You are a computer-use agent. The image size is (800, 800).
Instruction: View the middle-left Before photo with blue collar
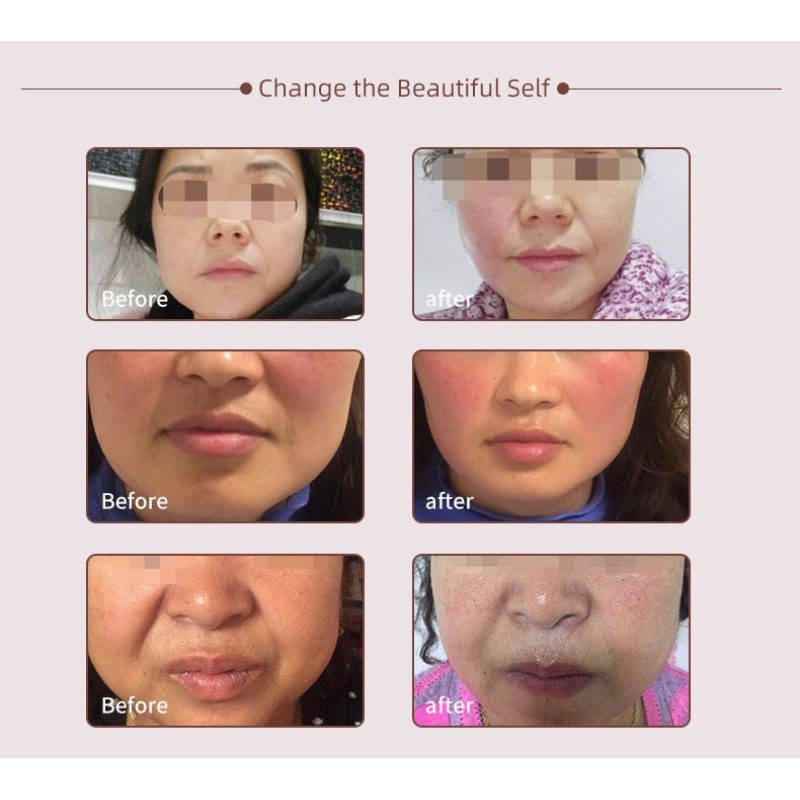pos(225,436)
